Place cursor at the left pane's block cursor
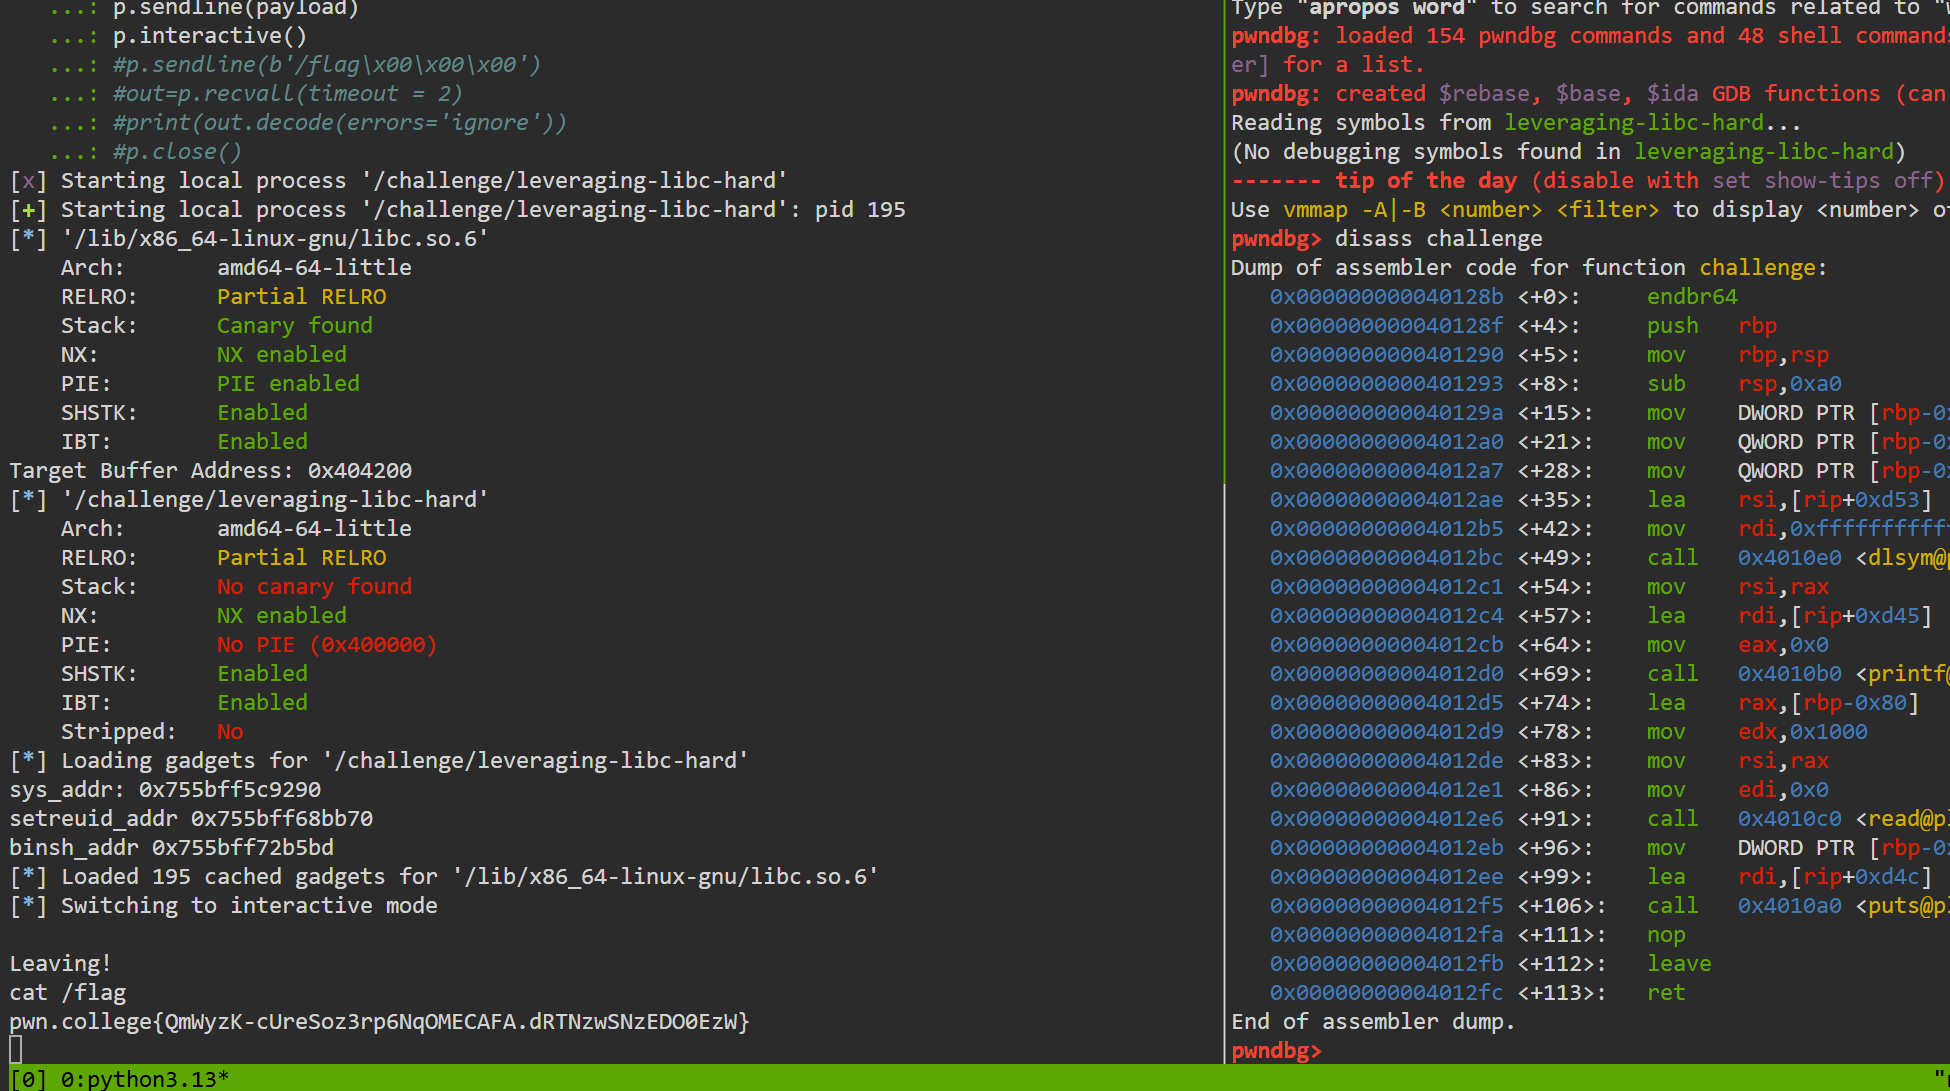 point(16,1050)
